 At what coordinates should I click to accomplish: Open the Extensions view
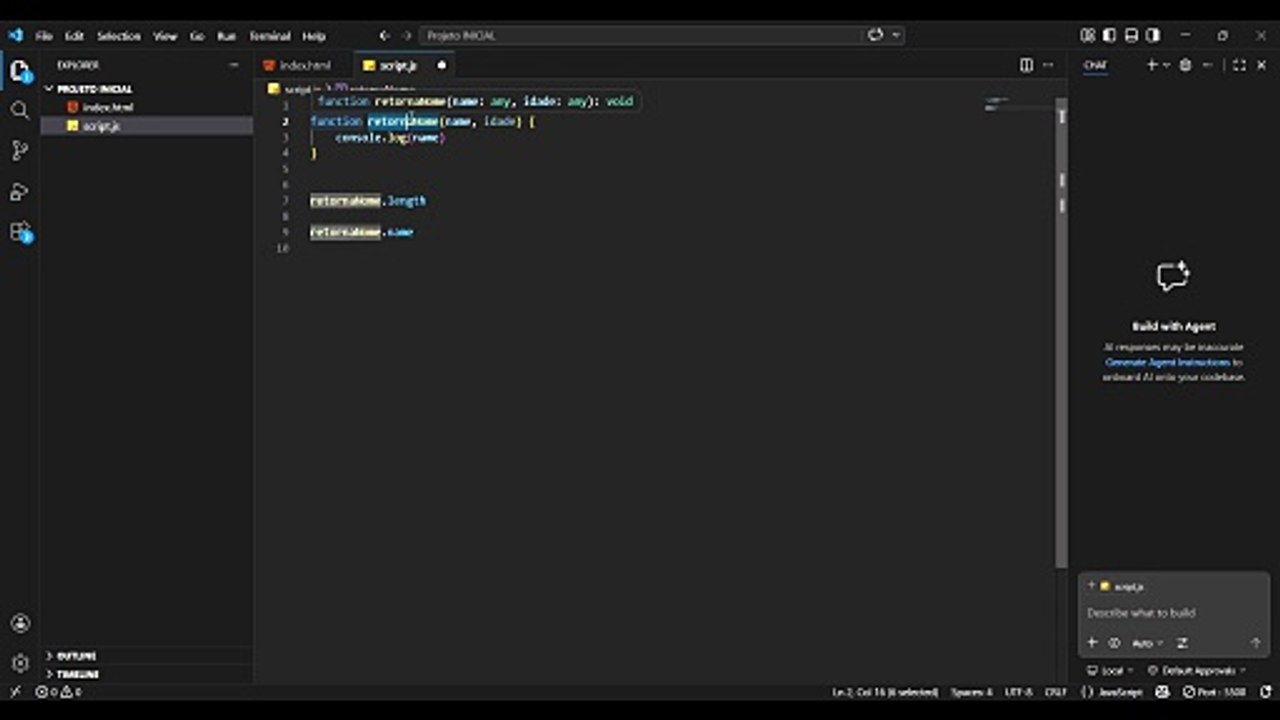[x=20, y=232]
